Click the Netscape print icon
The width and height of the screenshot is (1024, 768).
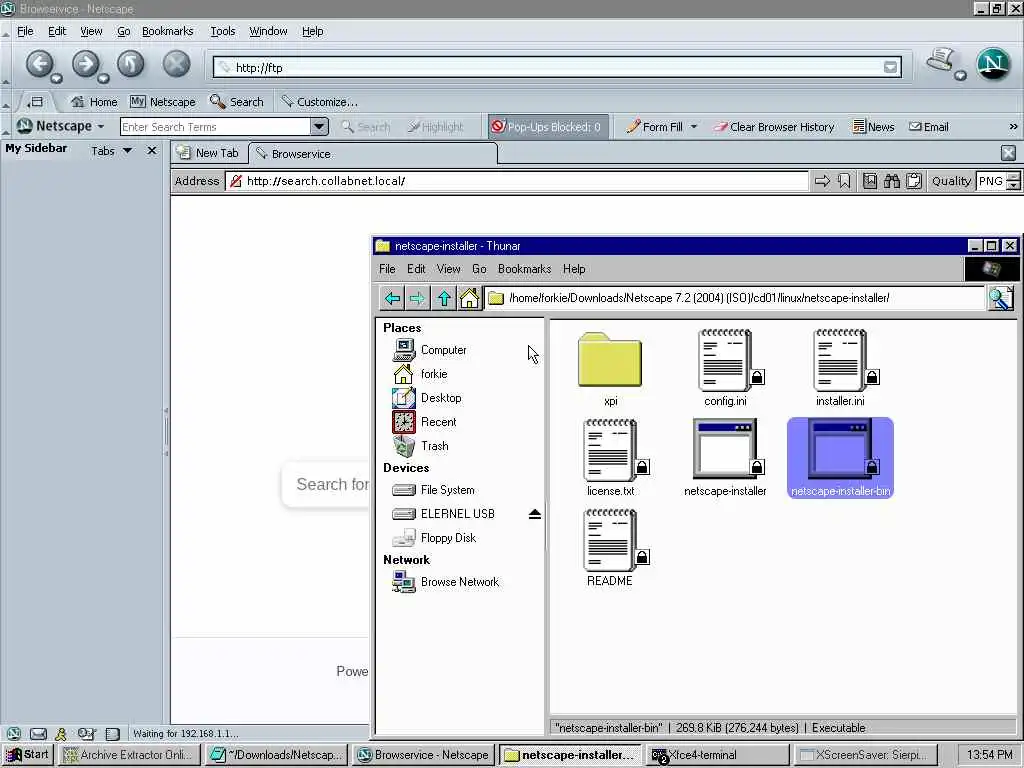pyautogui.click(x=940, y=61)
